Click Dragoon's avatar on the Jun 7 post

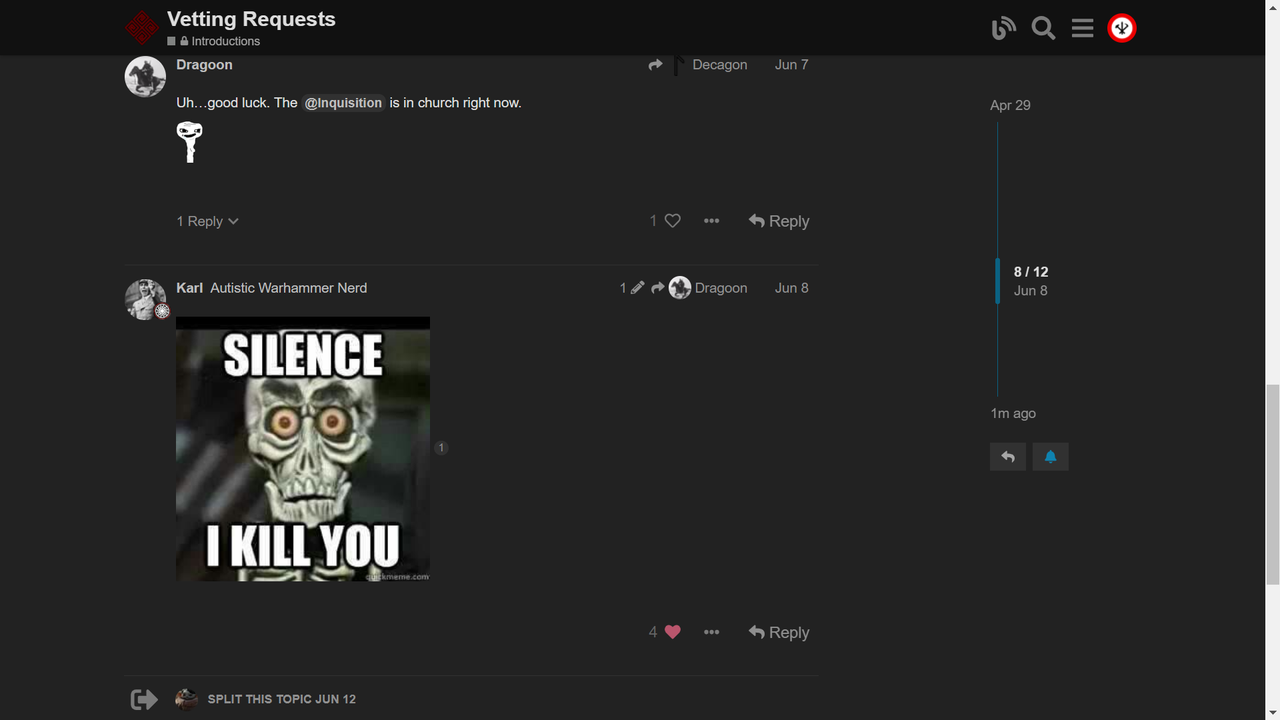145,76
